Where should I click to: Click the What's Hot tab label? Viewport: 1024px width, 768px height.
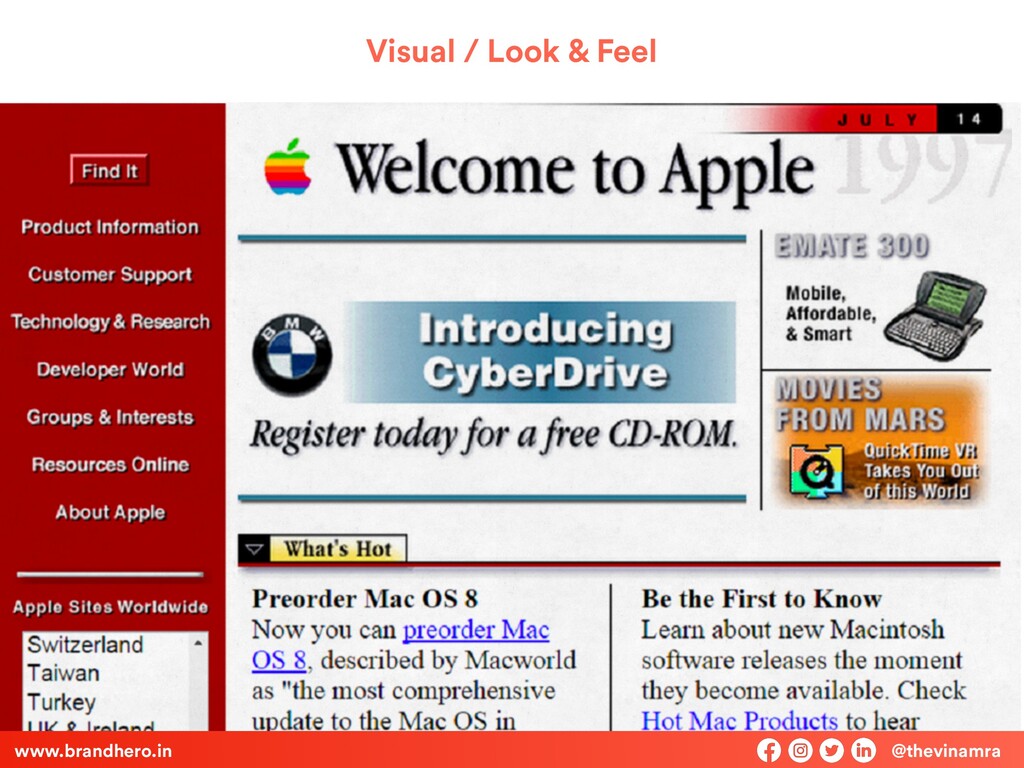click(x=338, y=549)
